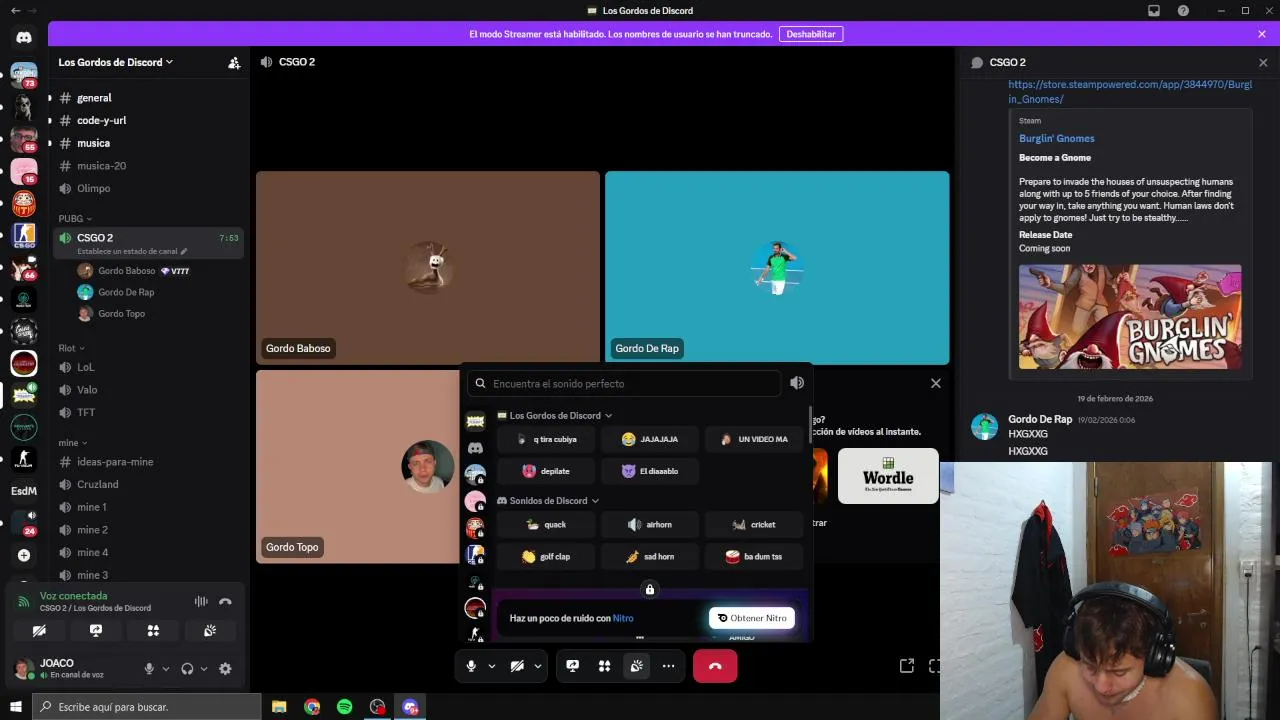Select Discord default sounds in soundboard sidebar
The image size is (1280, 720).
point(475,448)
